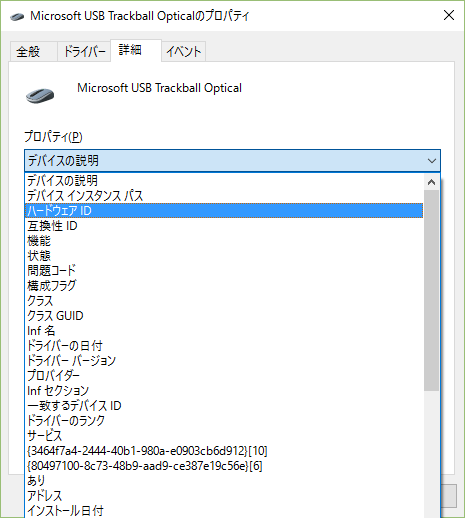Click the large trackball device icon
The image size is (465, 518).
pyautogui.click(x=40, y=95)
